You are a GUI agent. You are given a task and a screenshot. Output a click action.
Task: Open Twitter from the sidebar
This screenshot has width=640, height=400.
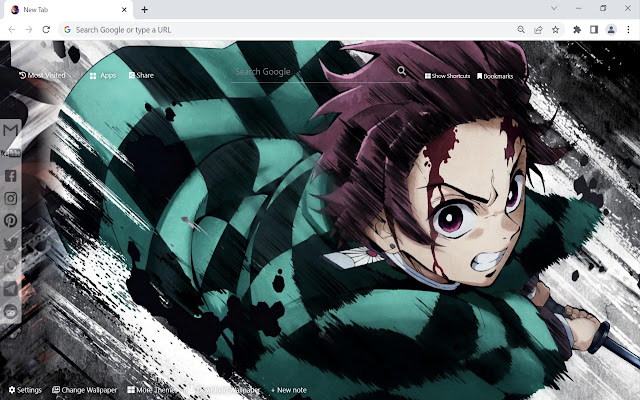(x=10, y=244)
